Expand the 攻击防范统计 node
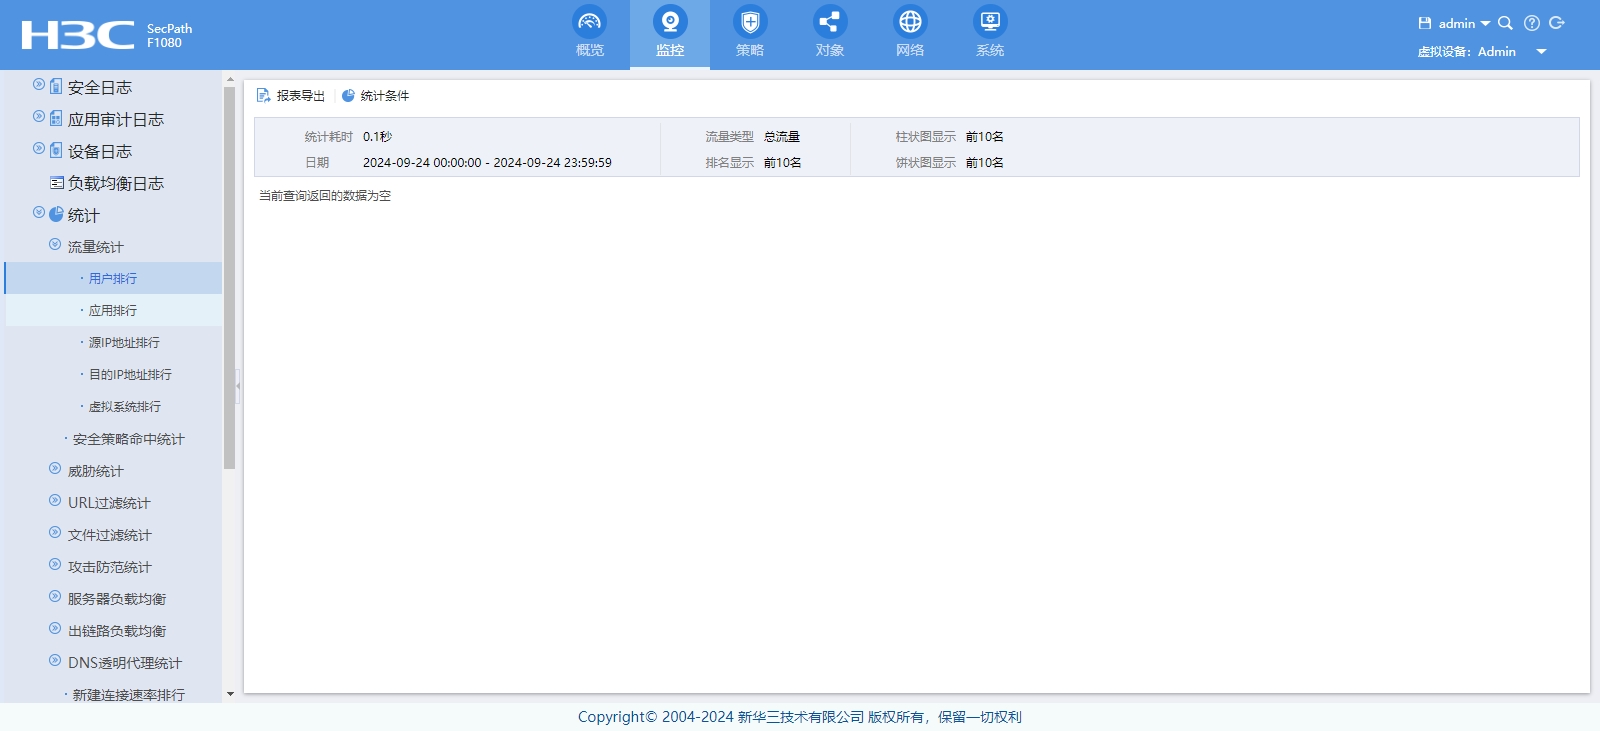 coord(55,565)
